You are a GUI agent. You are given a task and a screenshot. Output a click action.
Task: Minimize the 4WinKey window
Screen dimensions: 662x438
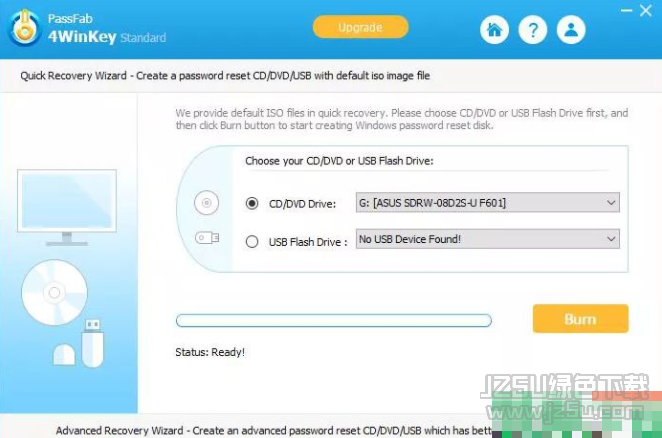tap(627, 10)
